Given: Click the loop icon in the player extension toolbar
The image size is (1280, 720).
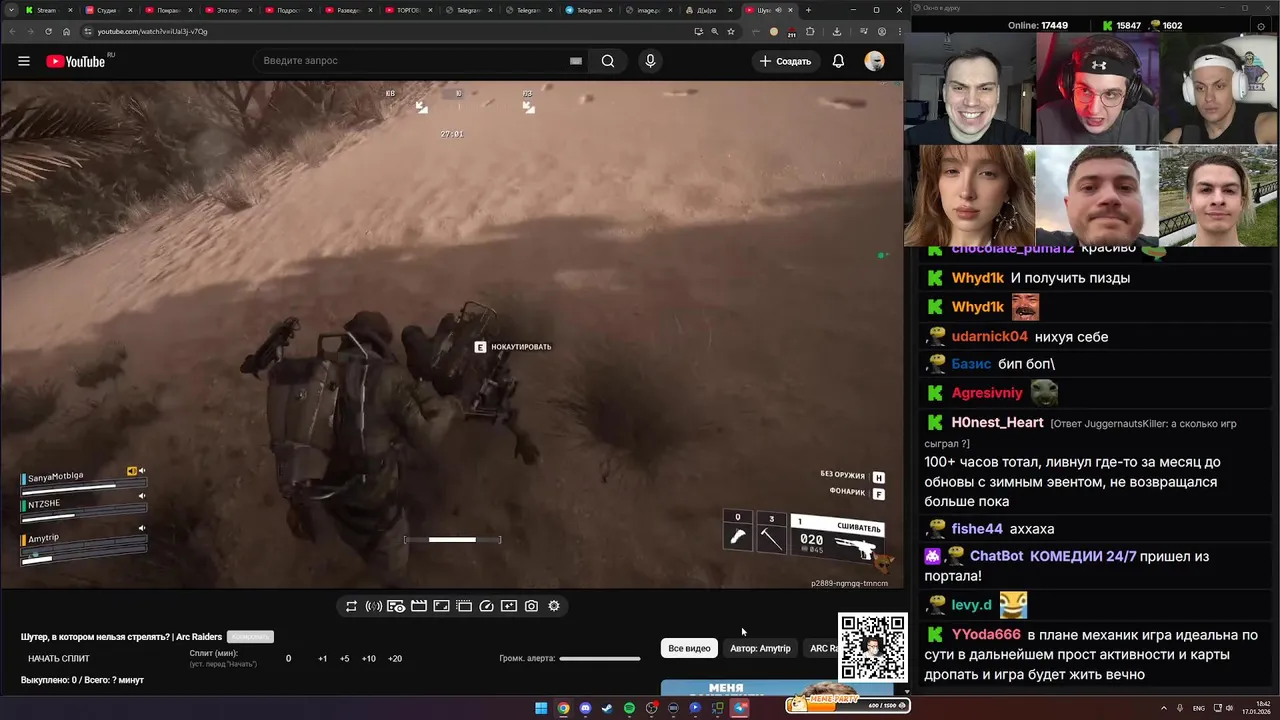Looking at the screenshot, I should coord(351,606).
